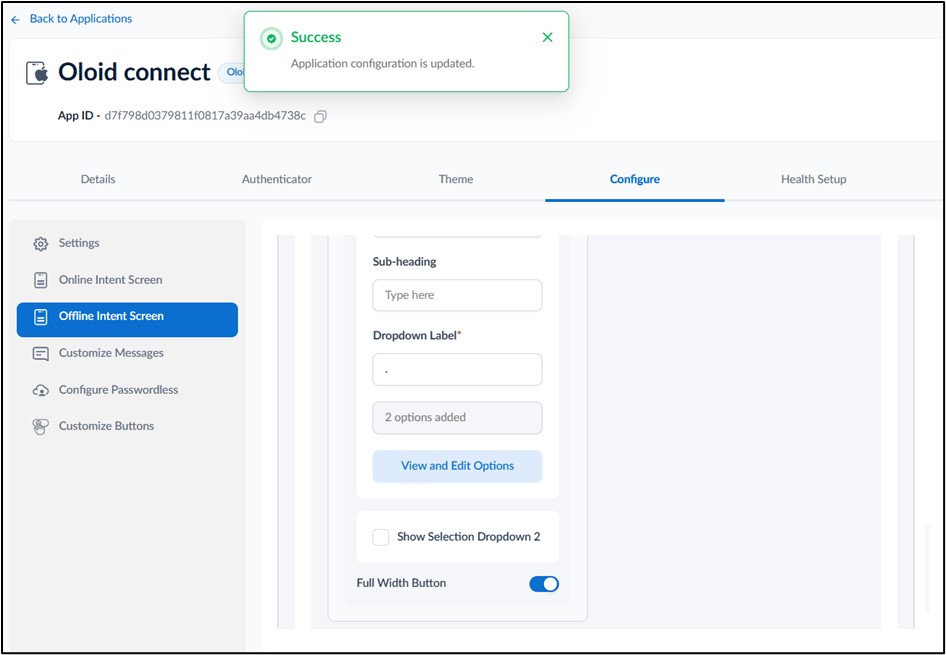Image resolution: width=946 pixels, height=655 pixels.
Task: Select the Configure tab
Action: pos(635,179)
